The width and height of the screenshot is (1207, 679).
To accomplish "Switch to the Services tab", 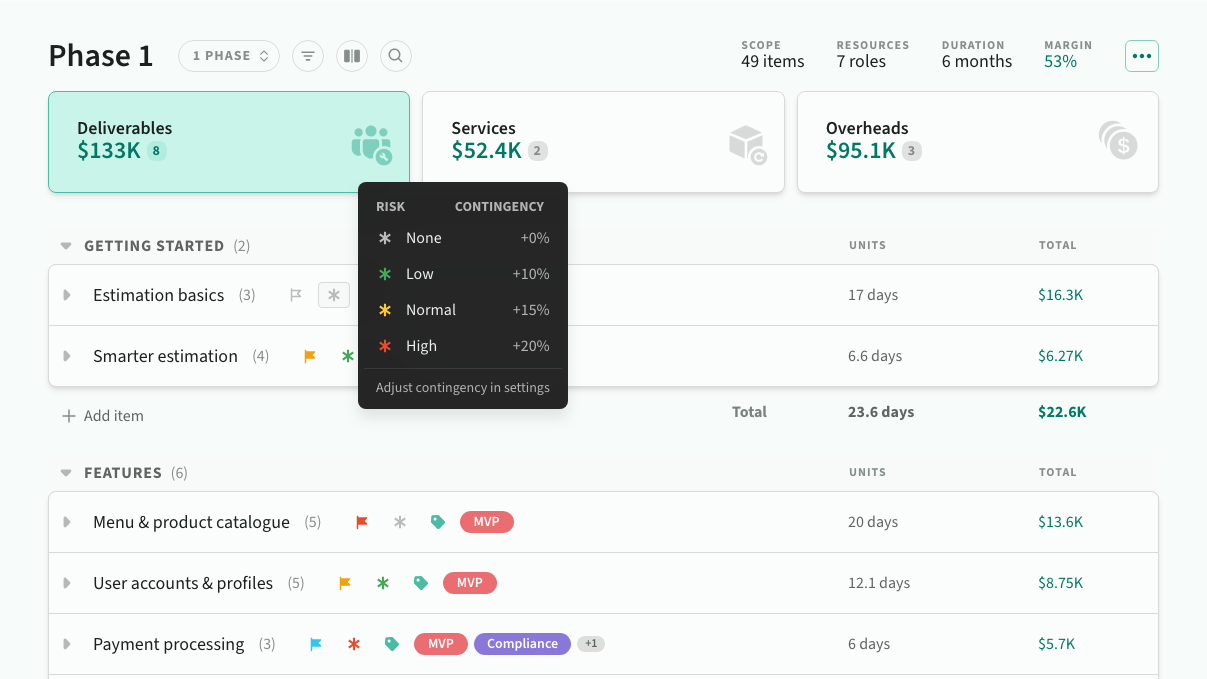I will coord(602,142).
